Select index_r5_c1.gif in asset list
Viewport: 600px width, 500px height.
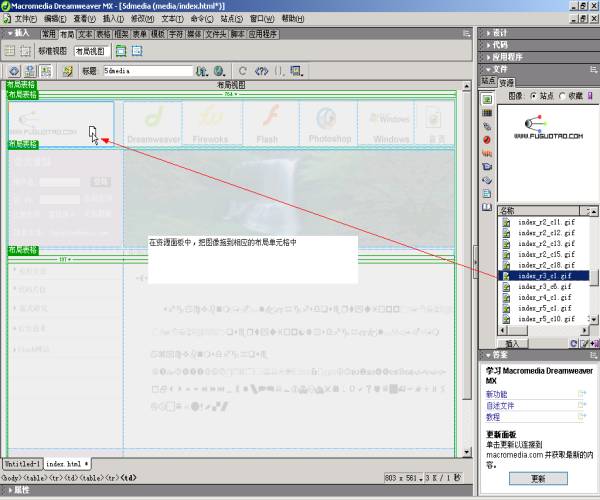[x=544, y=308]
